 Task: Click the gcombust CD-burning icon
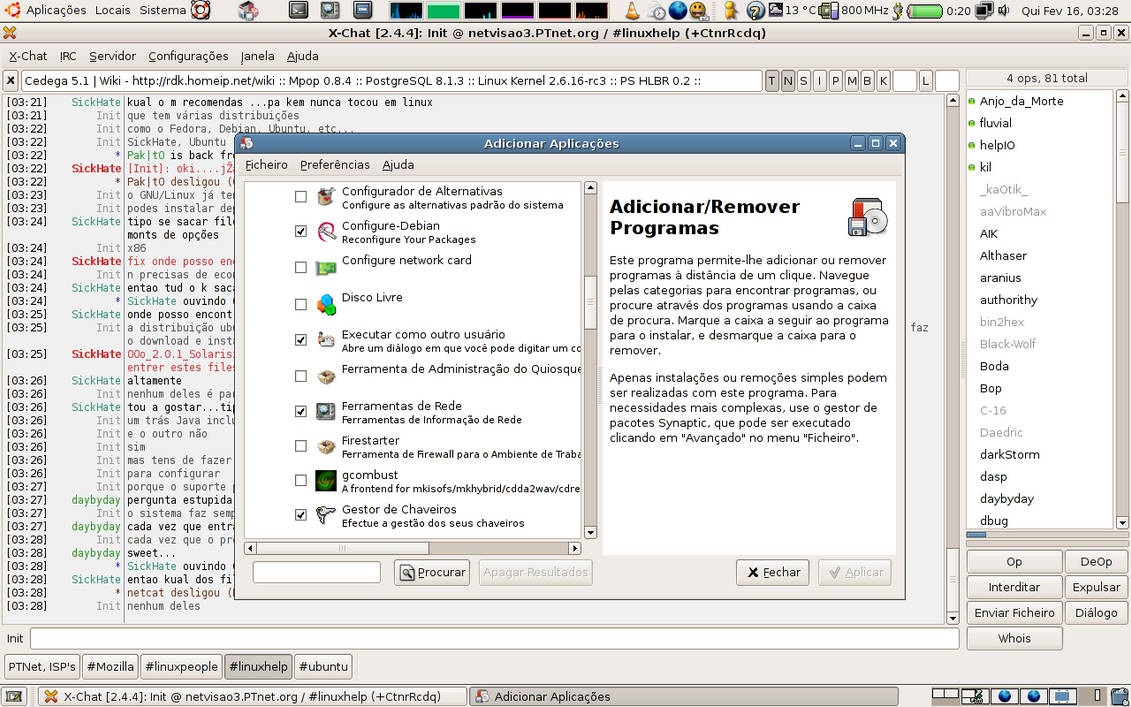click(x=326, y=481)
